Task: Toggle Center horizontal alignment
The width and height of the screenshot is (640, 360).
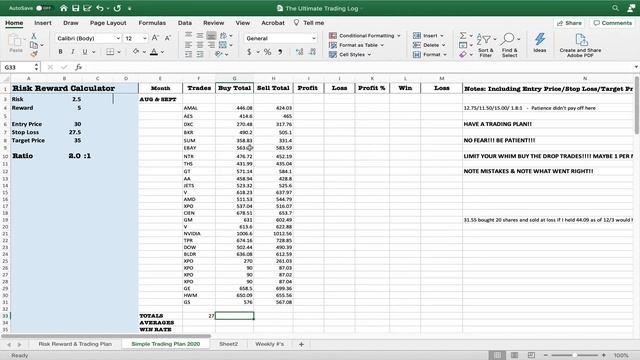Action: [200, 45]
